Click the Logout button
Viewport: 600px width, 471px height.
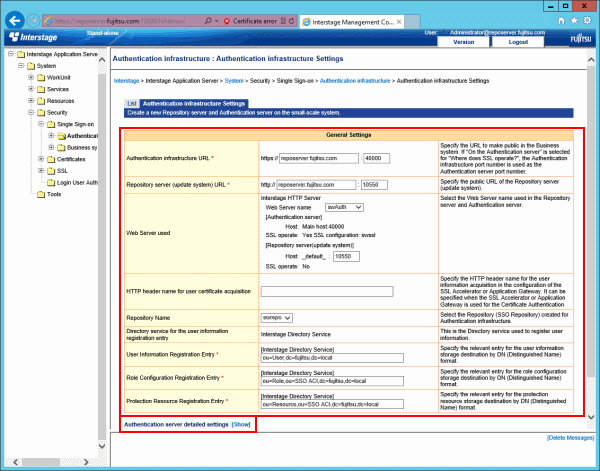coord(518,42)
